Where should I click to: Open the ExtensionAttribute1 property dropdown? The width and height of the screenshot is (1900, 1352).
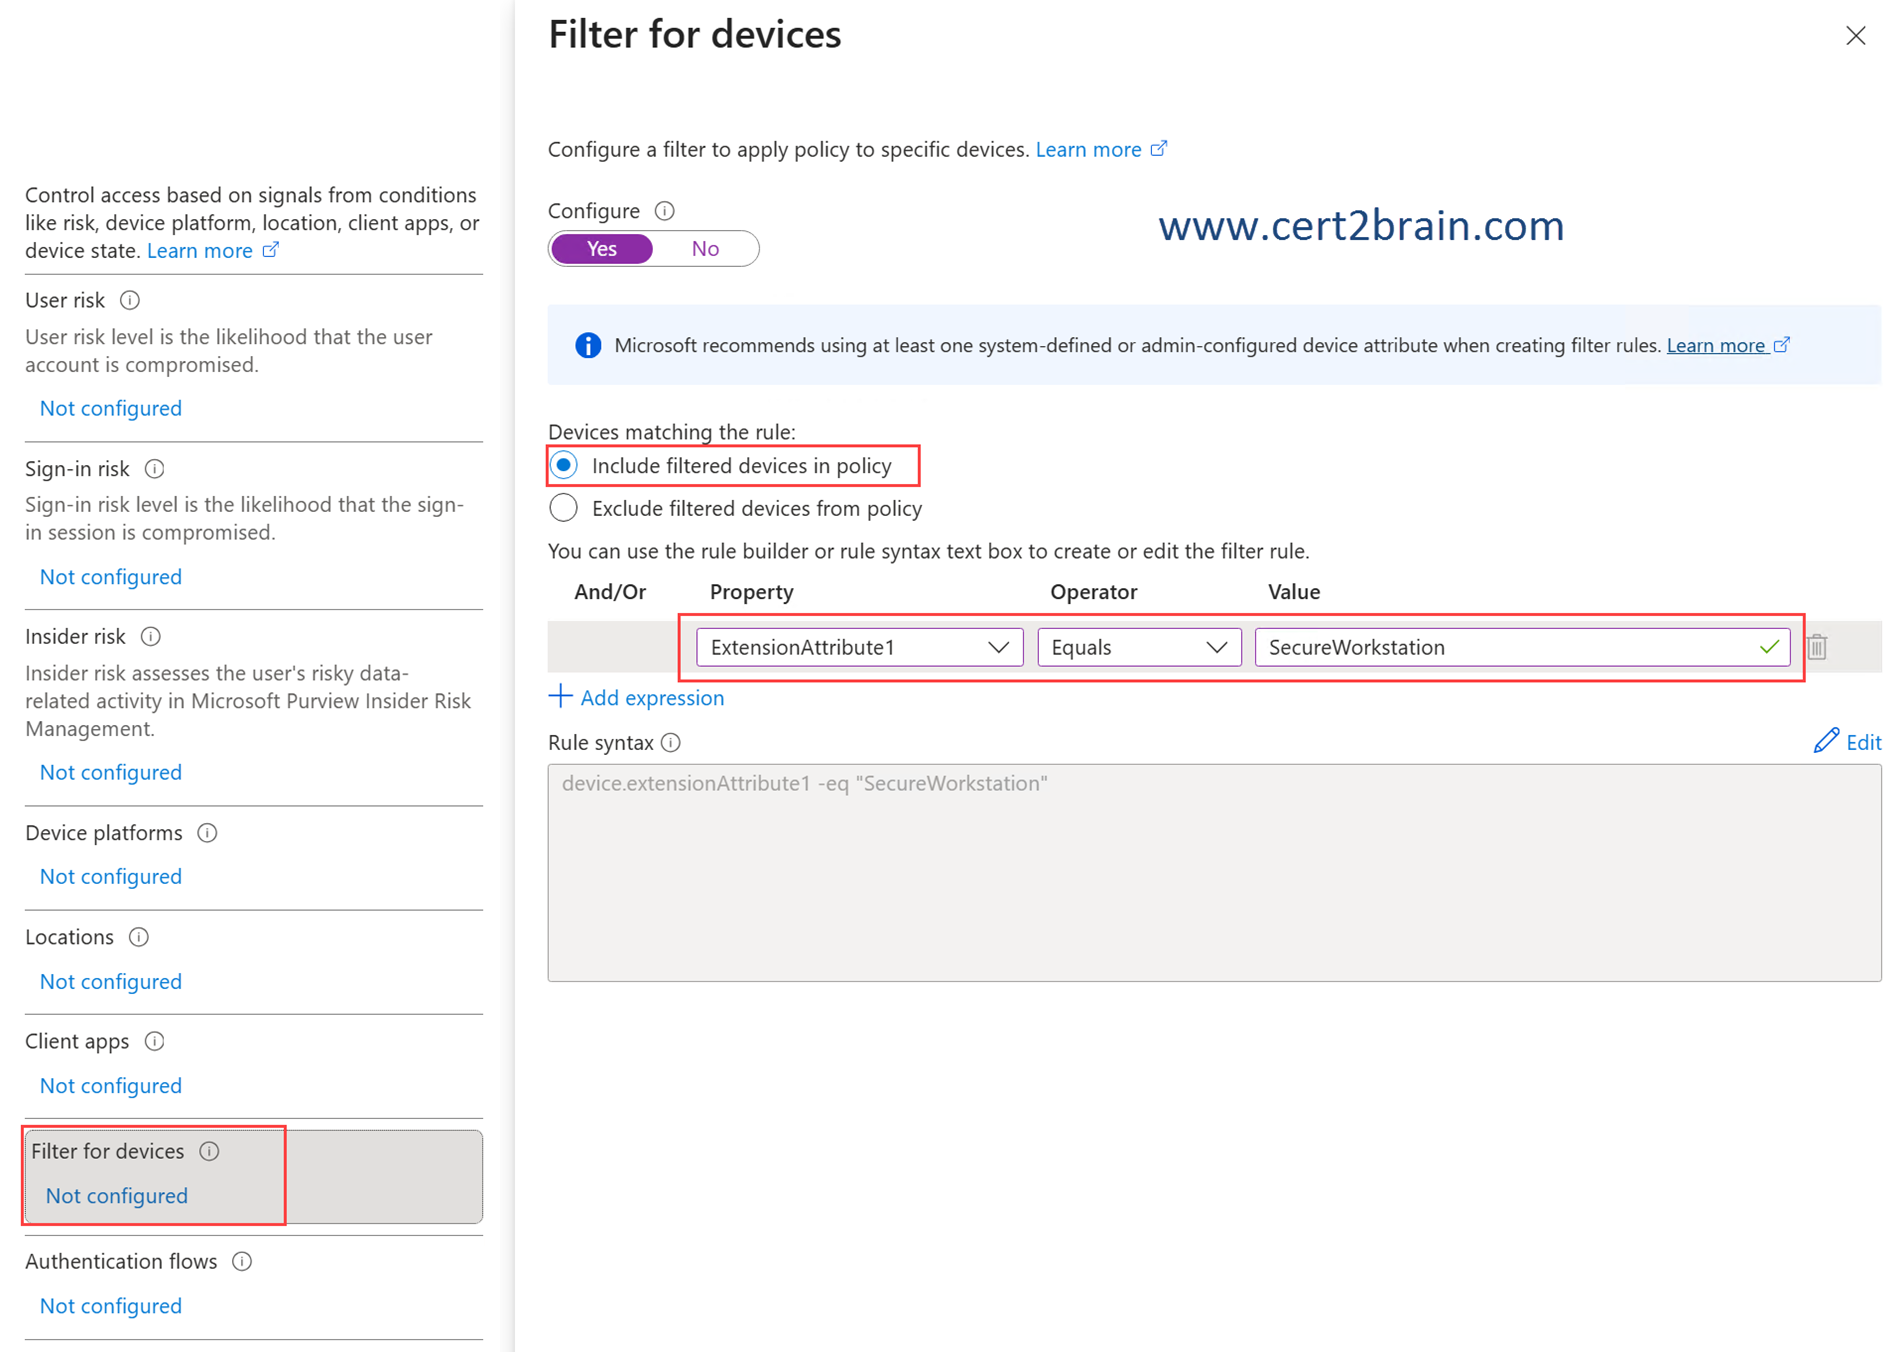point(859,648)
